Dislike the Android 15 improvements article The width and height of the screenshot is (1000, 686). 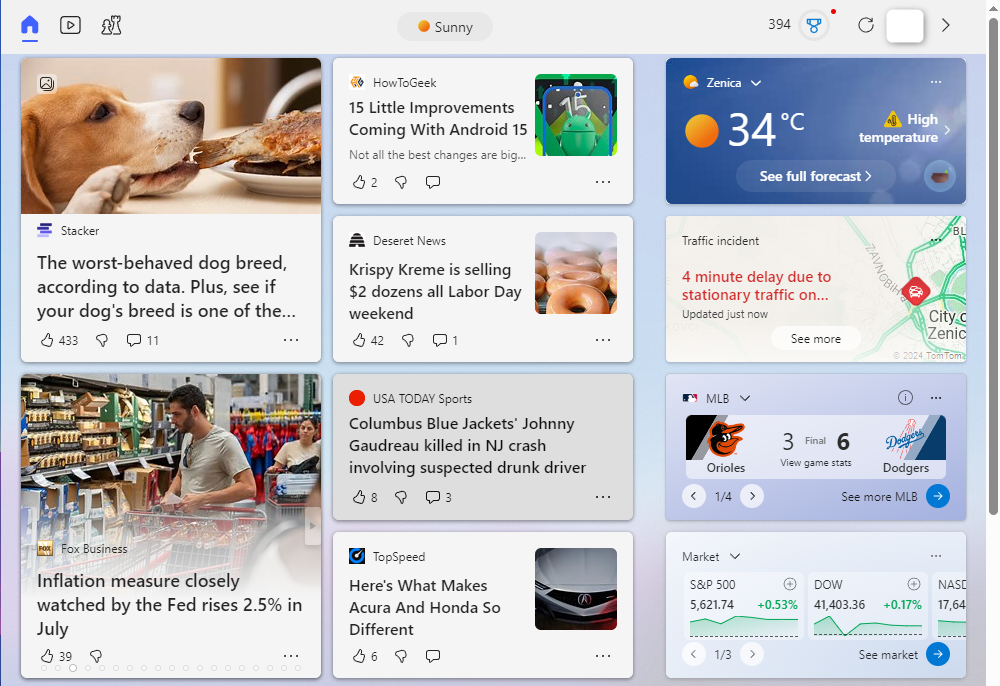tap(401, 182)
